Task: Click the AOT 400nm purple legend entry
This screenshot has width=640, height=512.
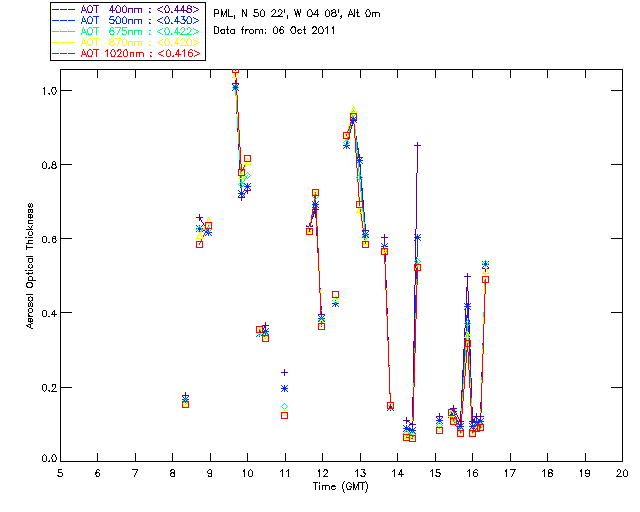Action: click(x=126, y=9)
